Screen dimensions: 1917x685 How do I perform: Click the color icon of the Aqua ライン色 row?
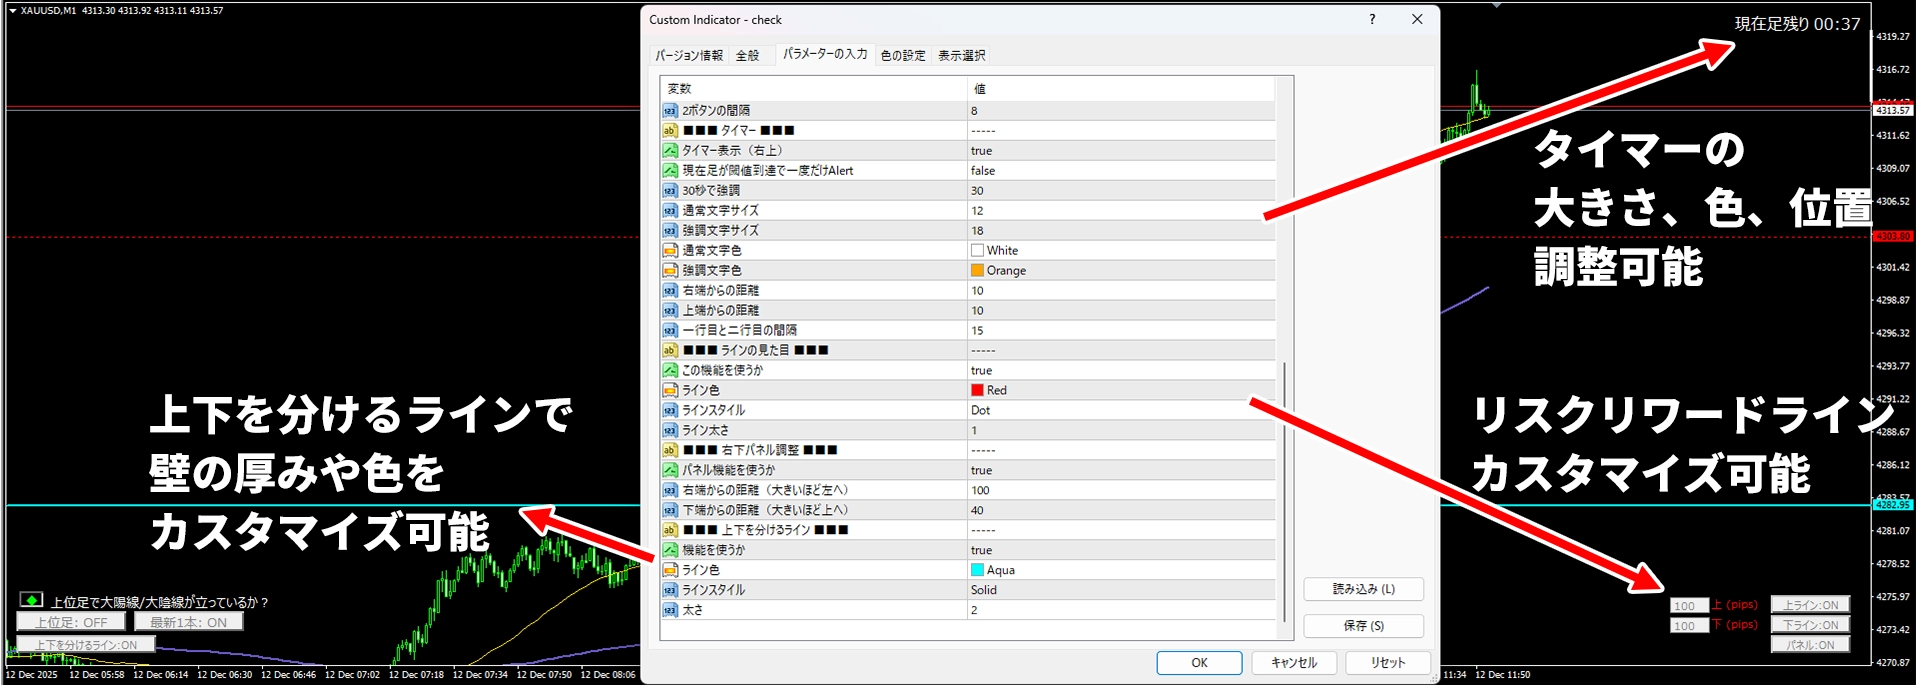[x=670, y=570]
